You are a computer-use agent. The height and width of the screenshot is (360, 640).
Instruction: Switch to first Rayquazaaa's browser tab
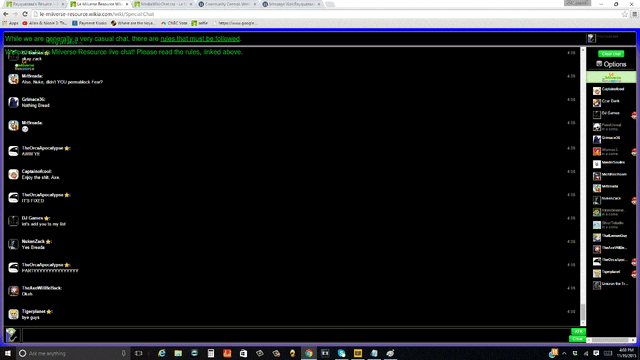pos(35,4)
